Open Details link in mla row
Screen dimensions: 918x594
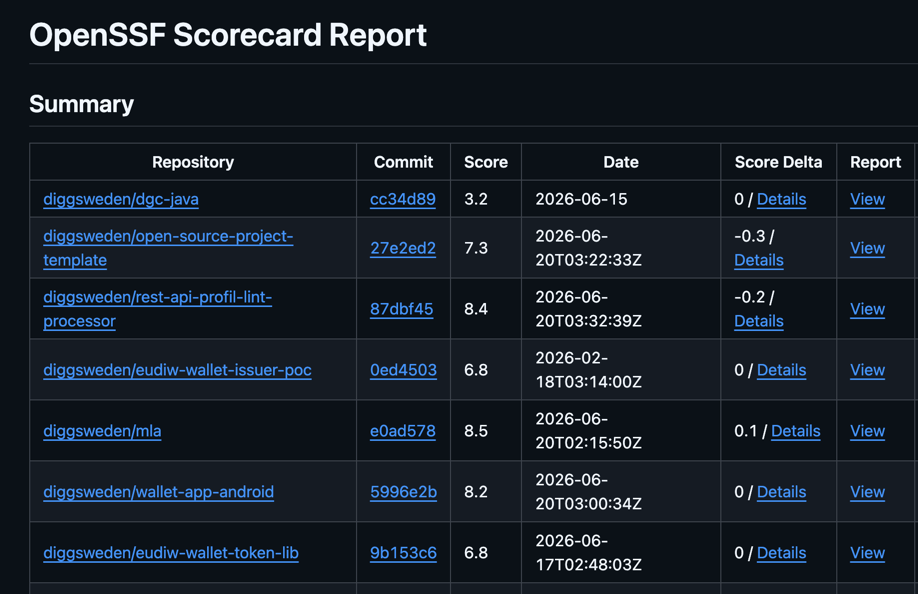pos(796,431)
